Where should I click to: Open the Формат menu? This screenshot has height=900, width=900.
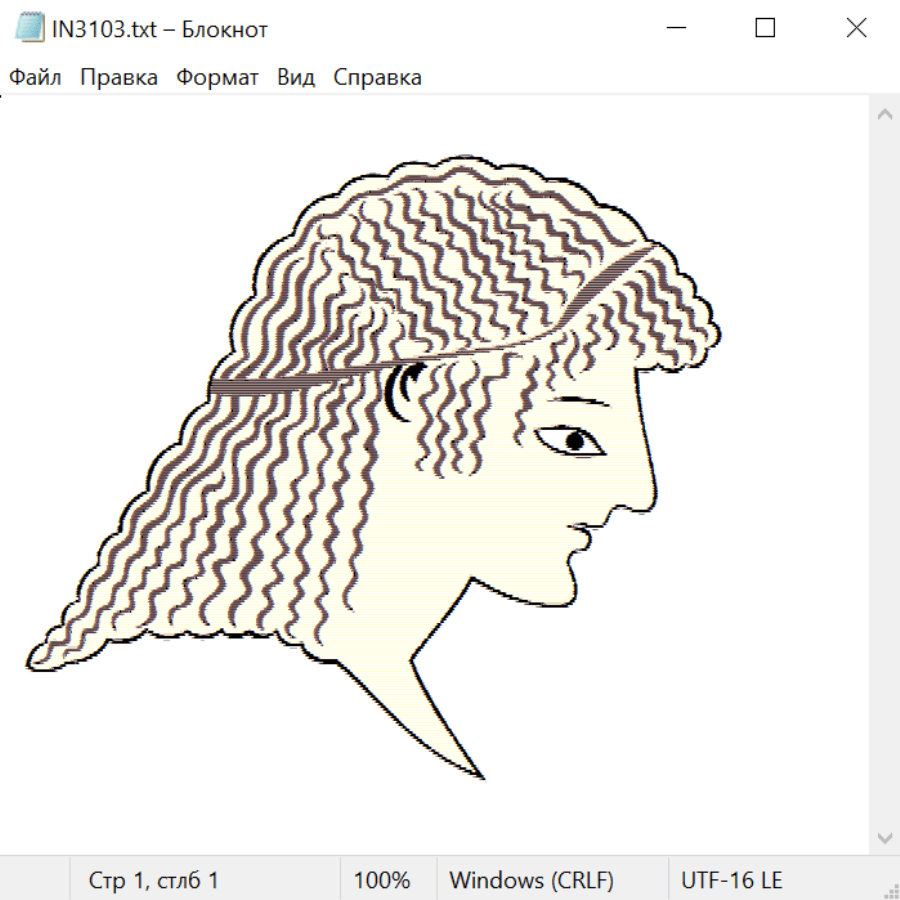point(217,78)
